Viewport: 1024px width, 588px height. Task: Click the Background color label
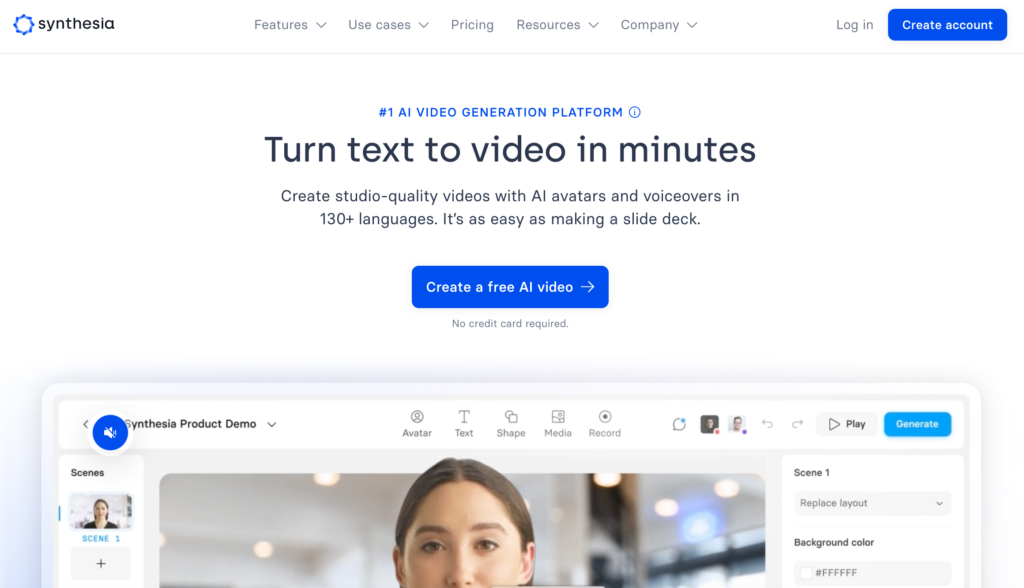pos(834,542)
